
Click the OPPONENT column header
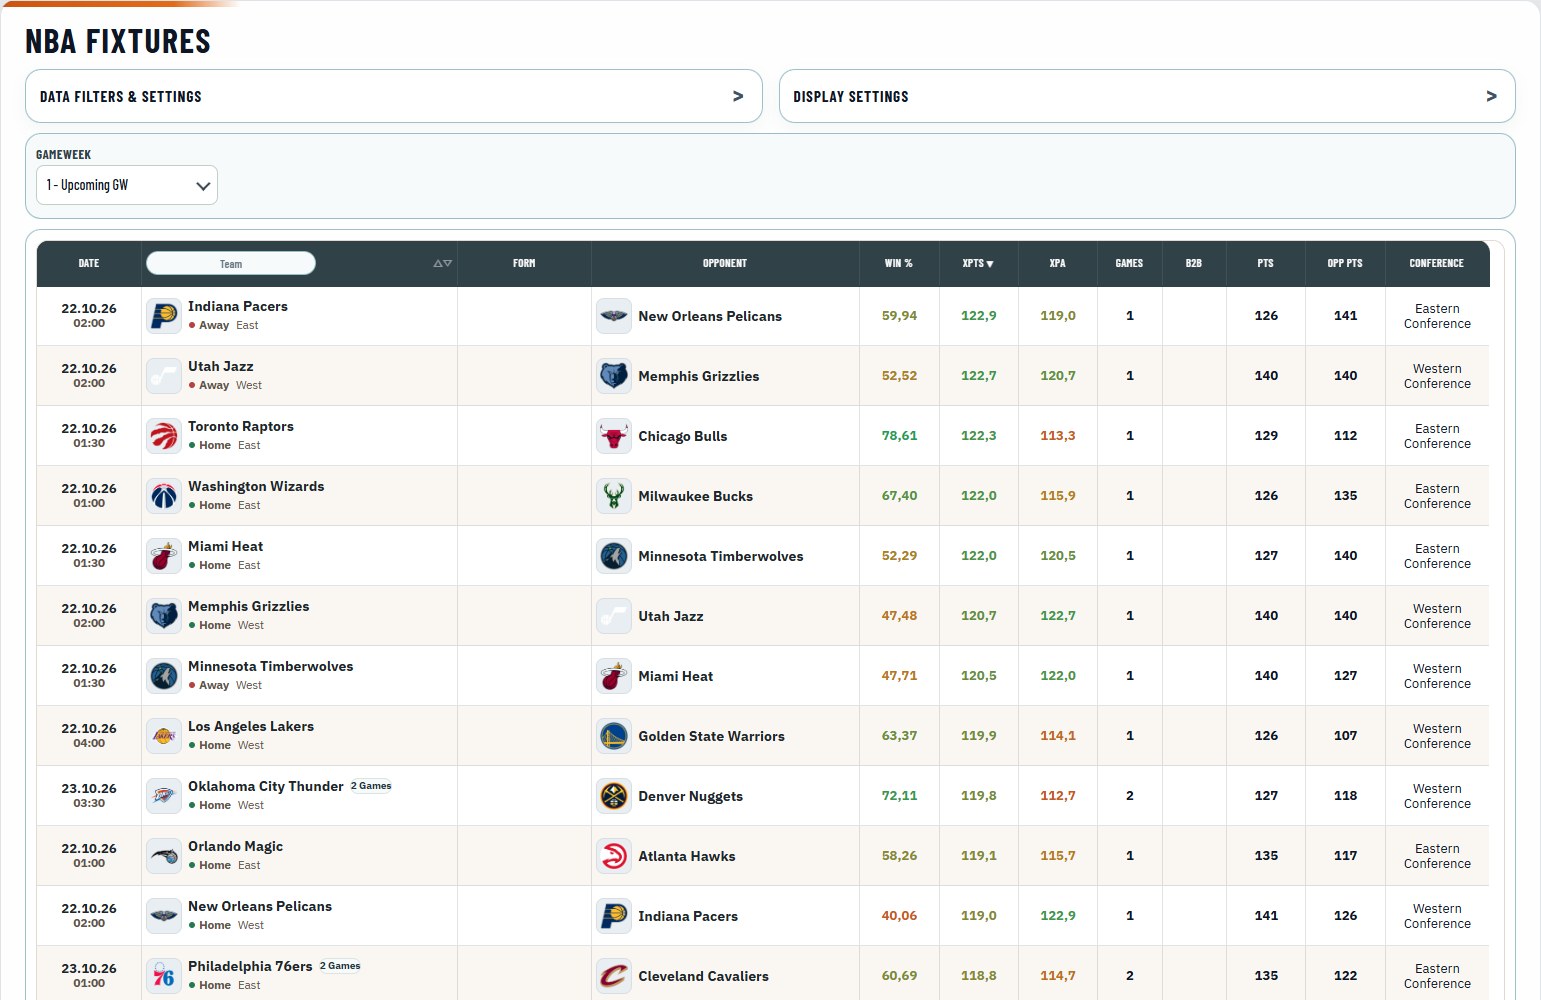(x=725, y=264)
